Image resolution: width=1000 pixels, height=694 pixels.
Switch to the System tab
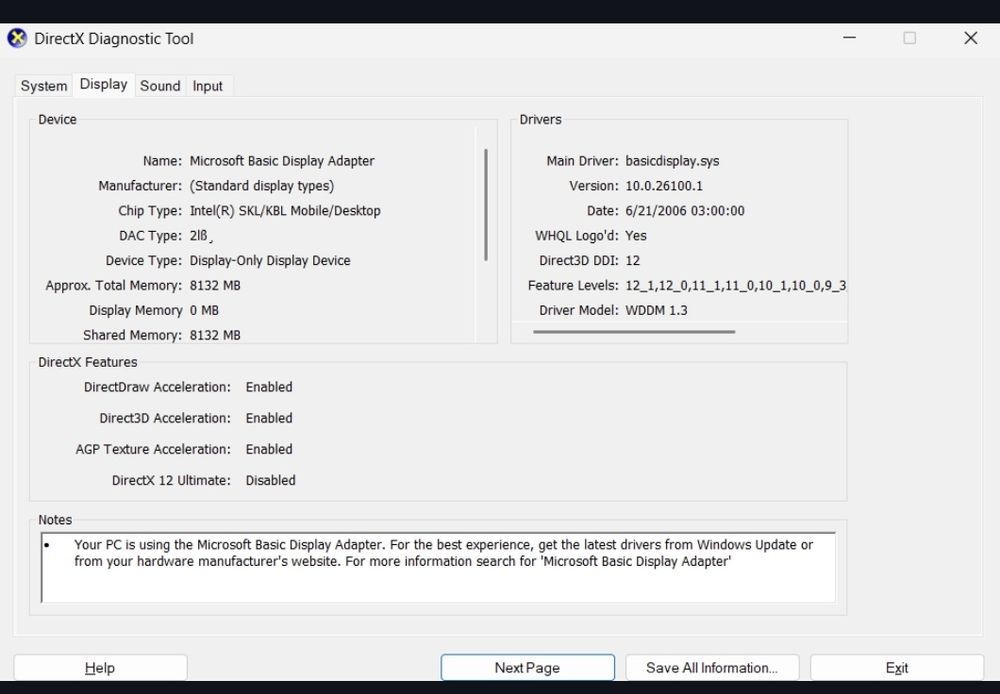[x=43, y=85]
